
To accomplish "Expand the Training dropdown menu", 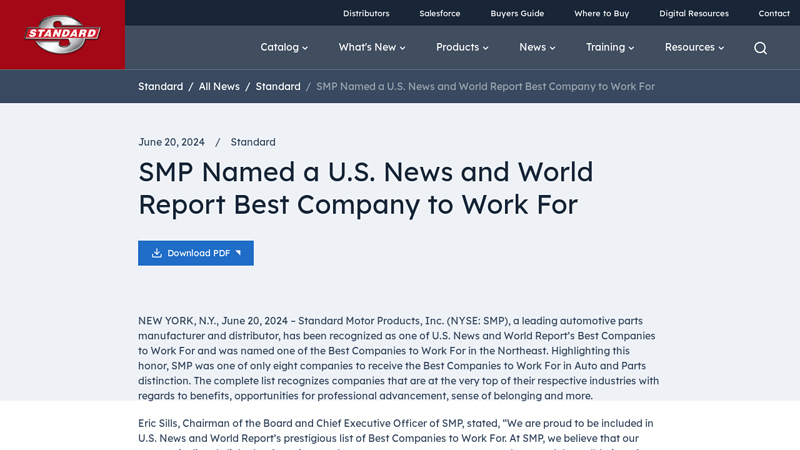I will (x=610, y=47).
